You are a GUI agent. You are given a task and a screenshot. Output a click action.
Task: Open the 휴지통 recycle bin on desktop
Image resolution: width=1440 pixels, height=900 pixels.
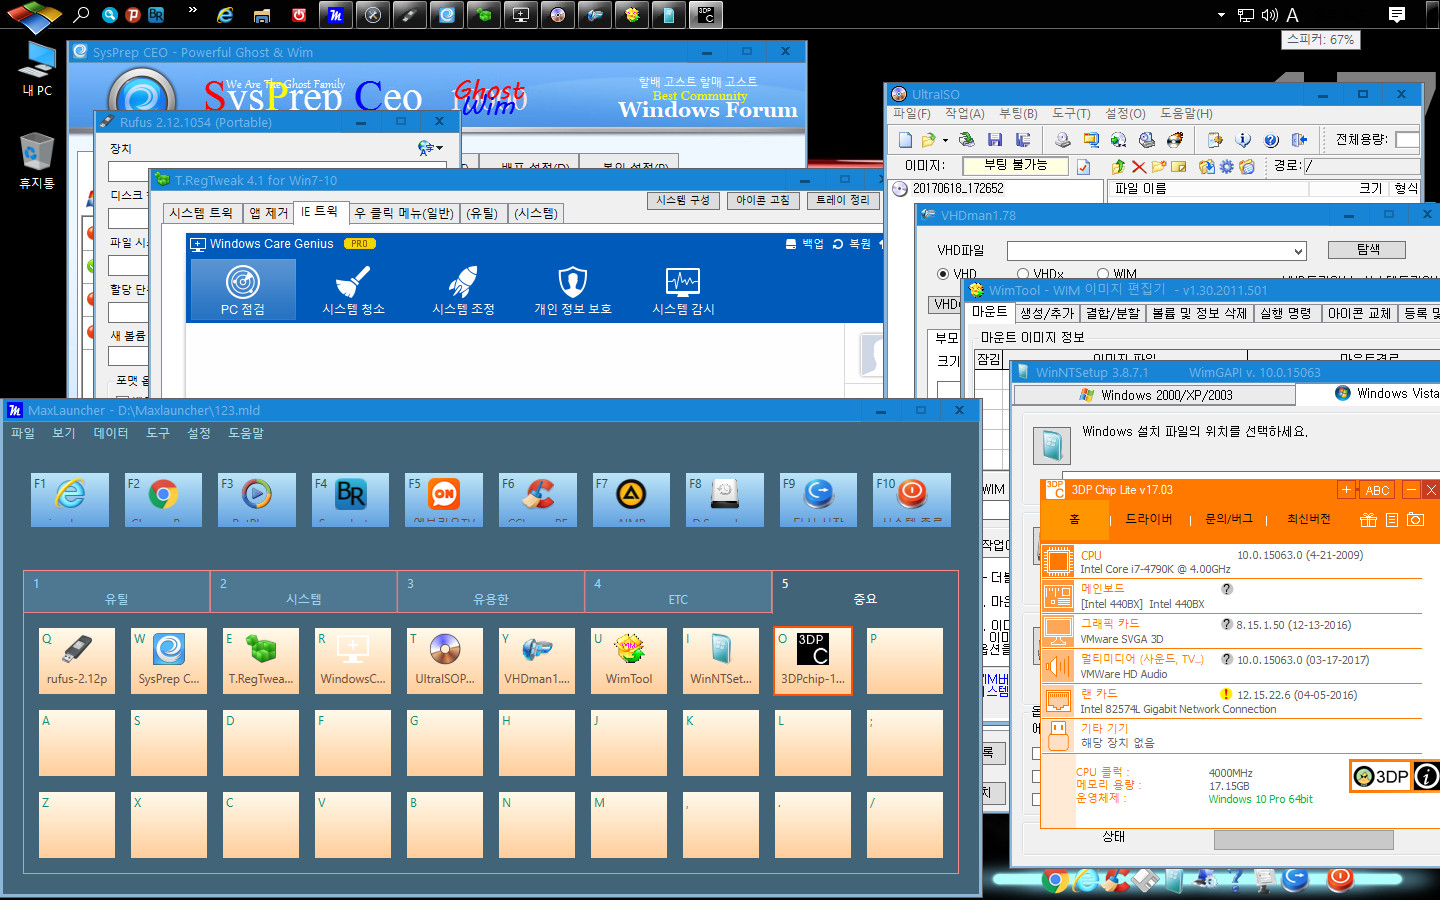click(37, 160)
